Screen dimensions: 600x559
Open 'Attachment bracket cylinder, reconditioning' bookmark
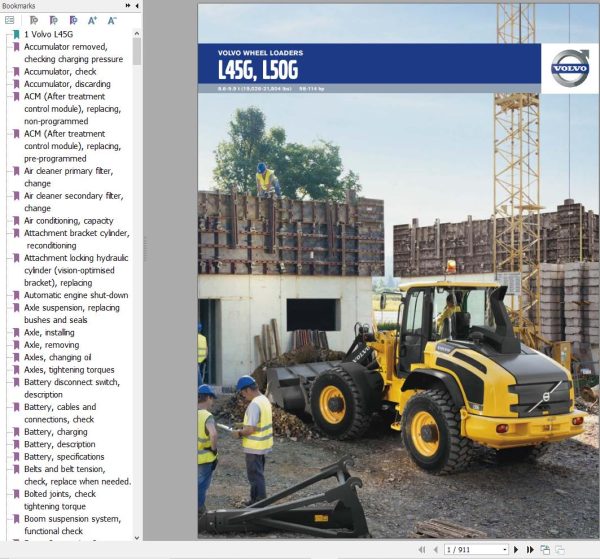(77, 239)
